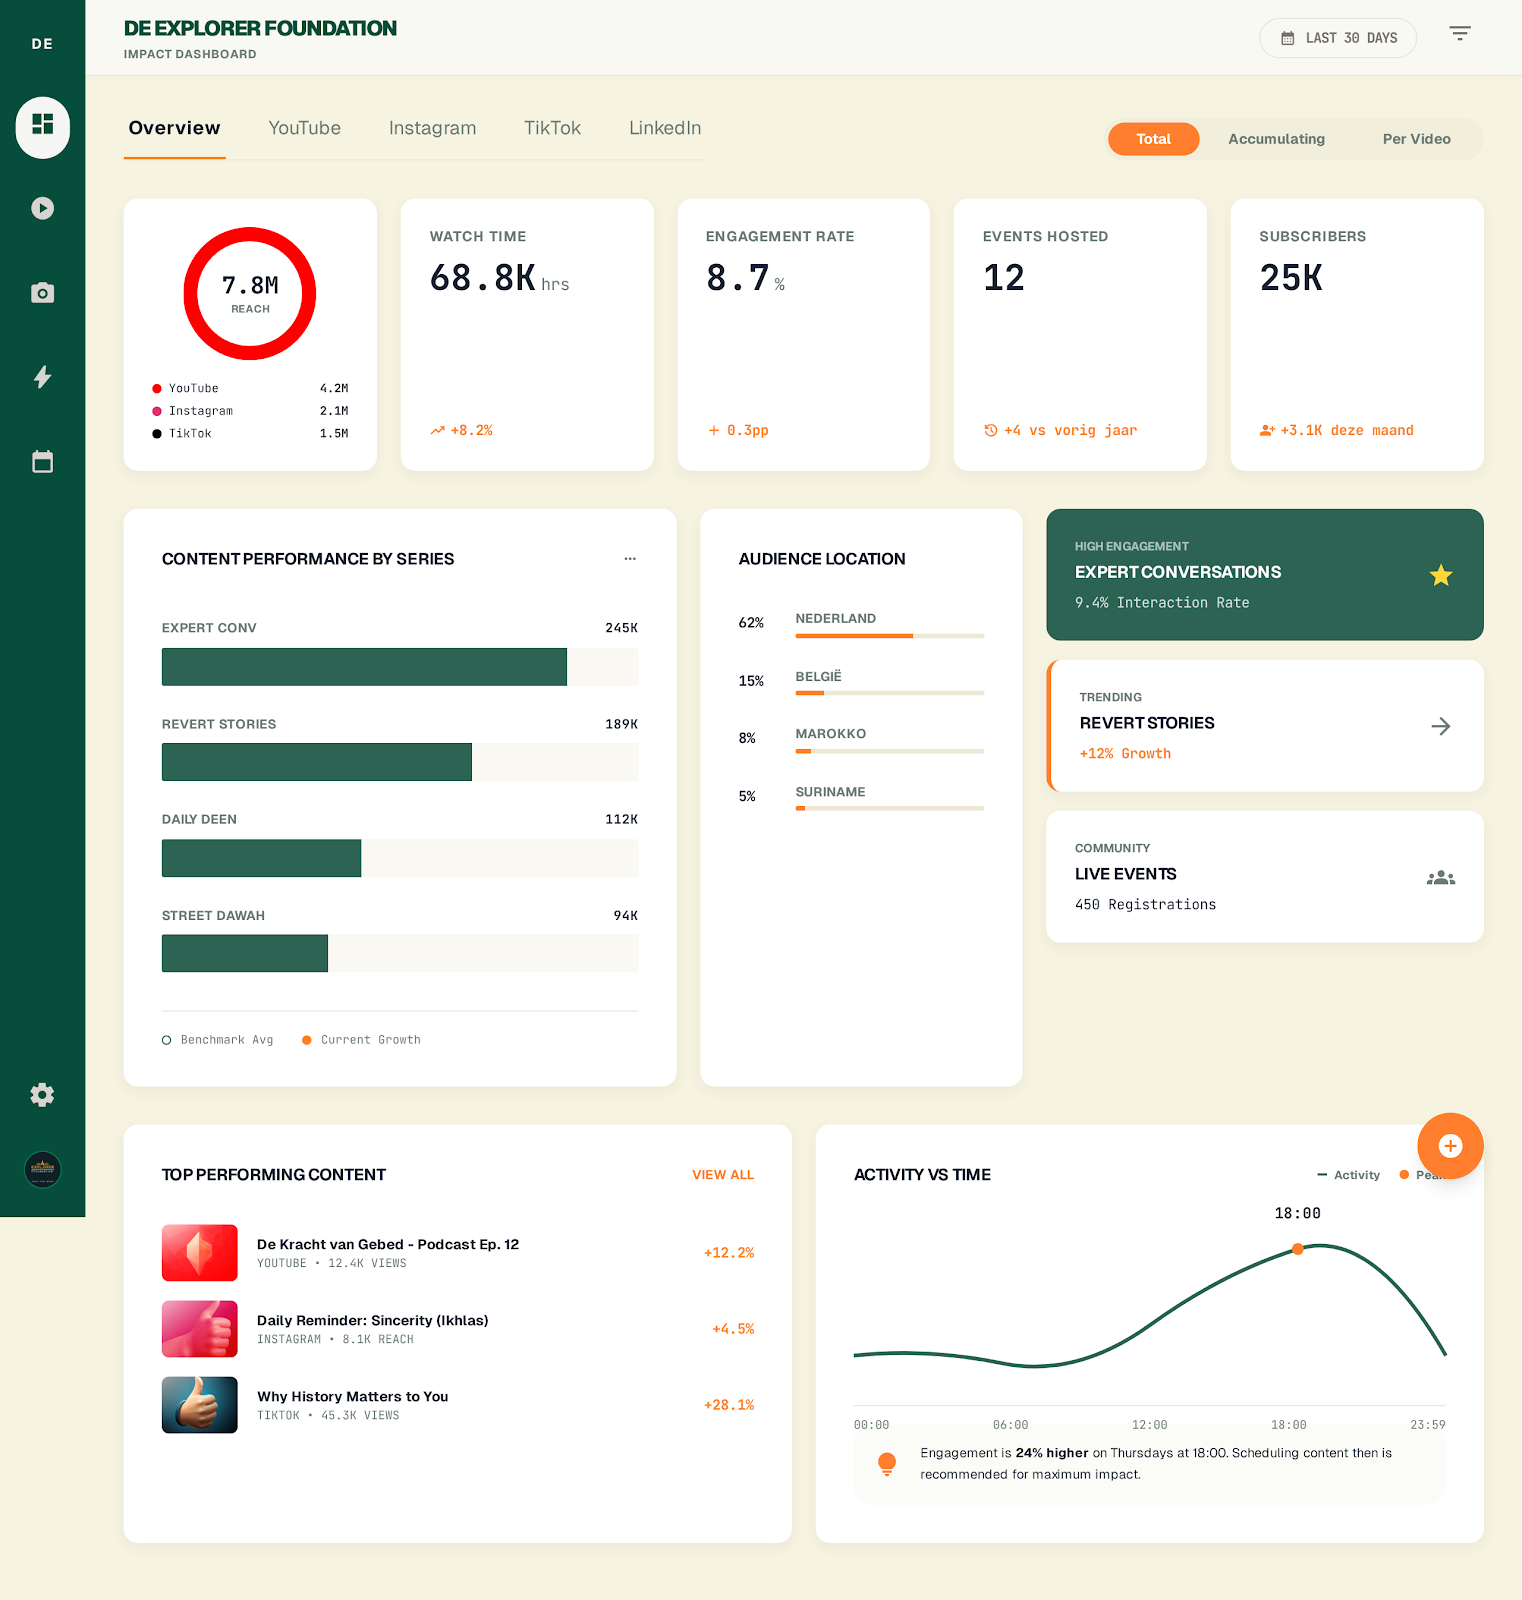Open the Live Events community card
Screen dimensions: 1522x1600
point(1265,877)
